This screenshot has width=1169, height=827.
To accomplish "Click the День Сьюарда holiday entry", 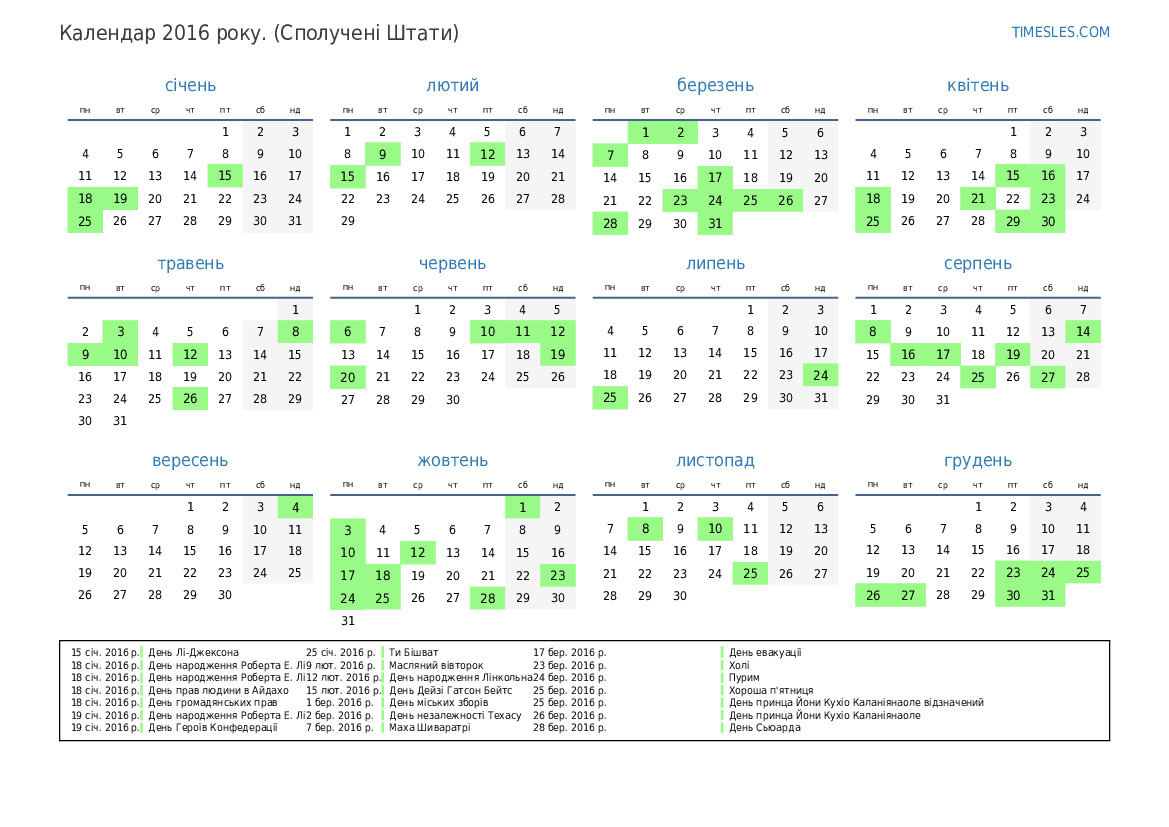I will (765, 727).
